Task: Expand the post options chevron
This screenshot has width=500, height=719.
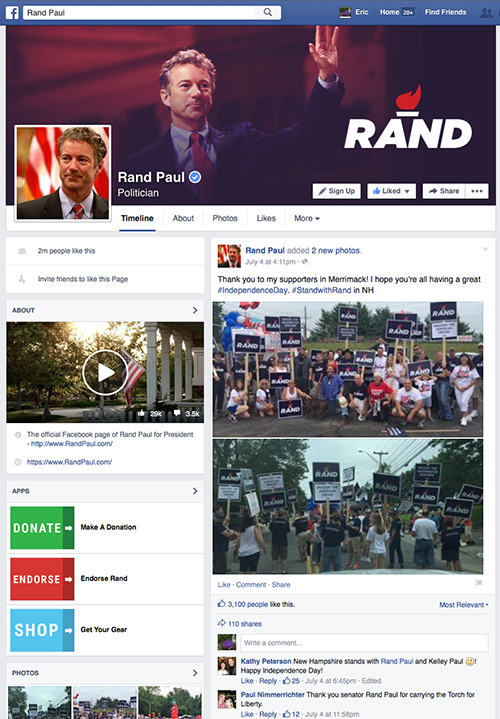Action: click(x=485, y=249)
